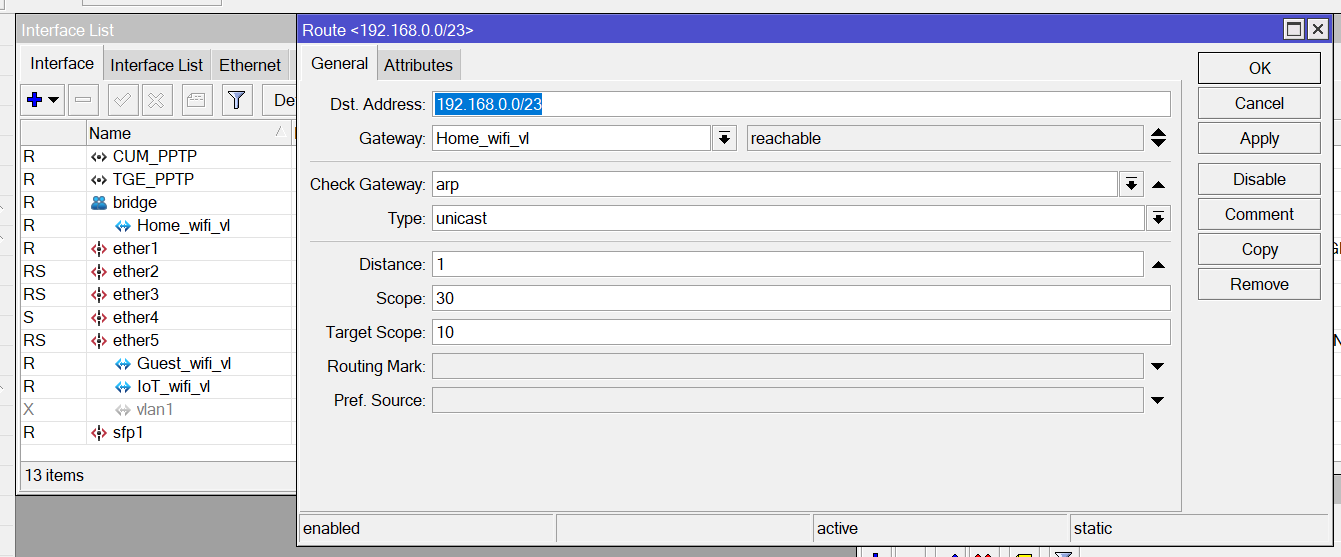
Task: Select the CUM_PPTP row name
Action: click(155, 156)
